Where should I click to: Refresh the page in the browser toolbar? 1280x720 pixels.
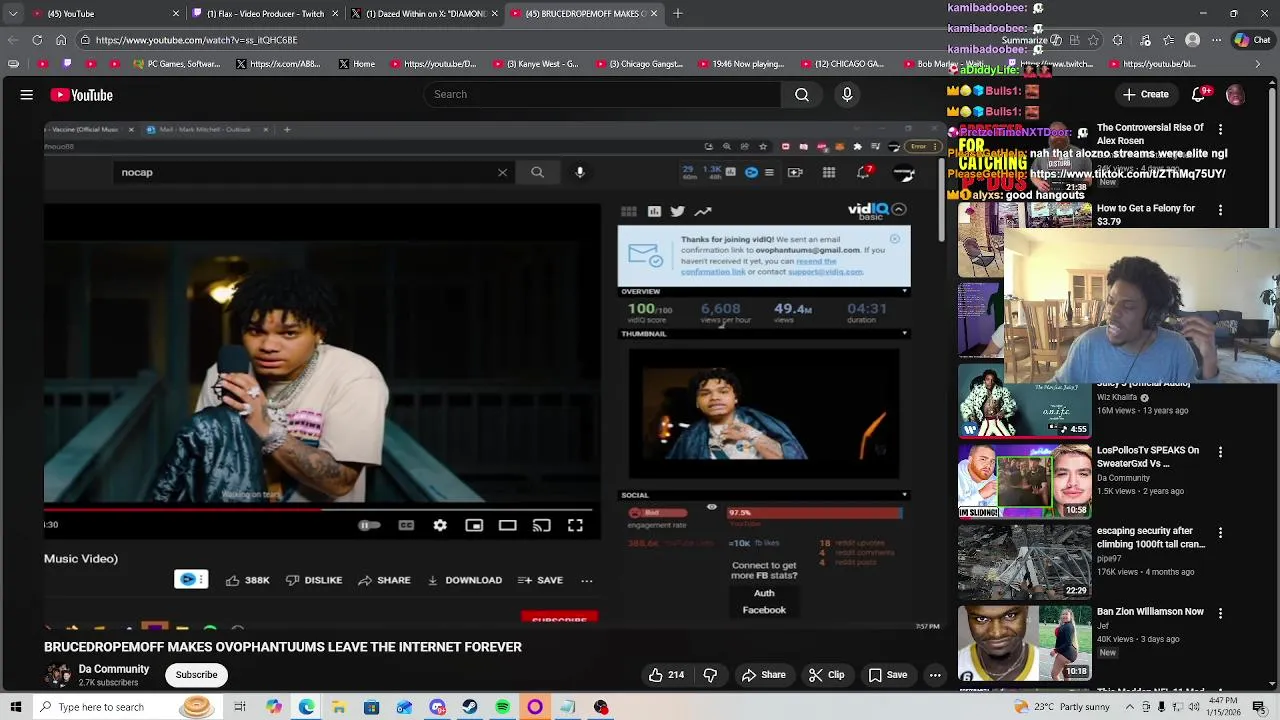[x=37, y=40]
